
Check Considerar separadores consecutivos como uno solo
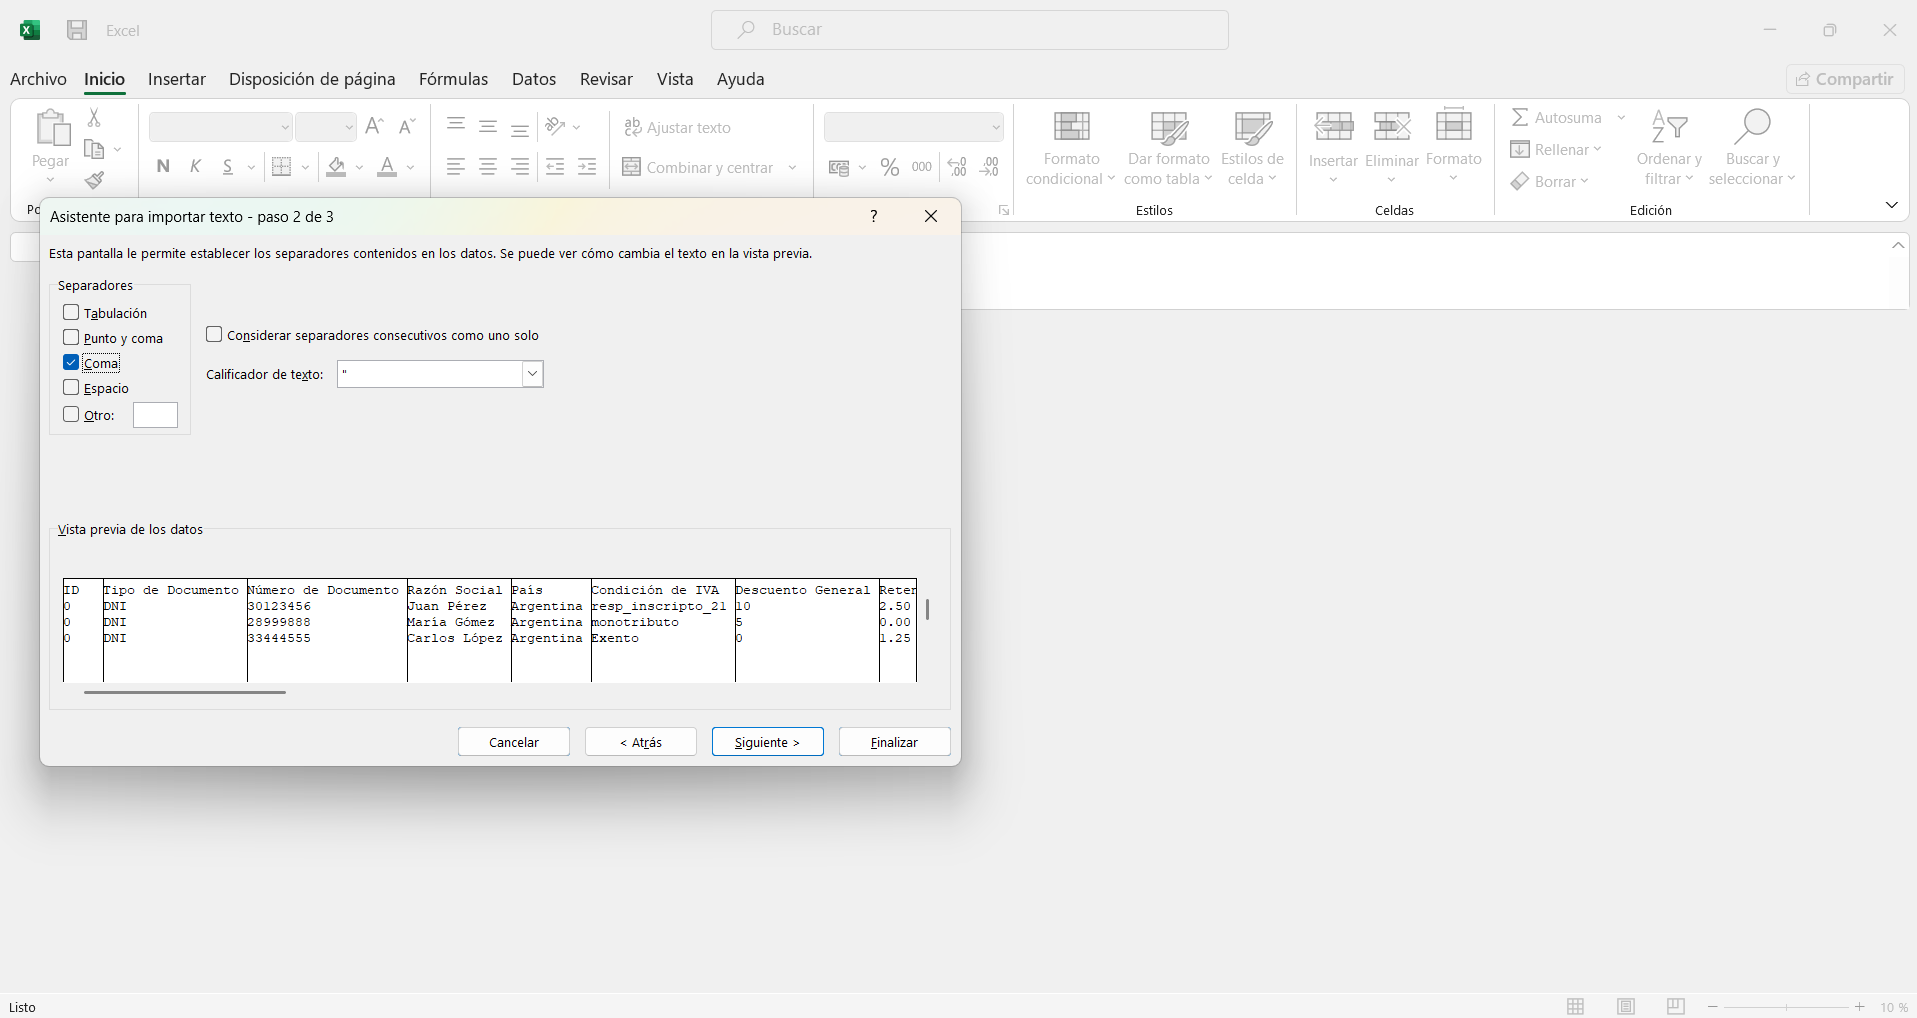click(x=214, y=335)
